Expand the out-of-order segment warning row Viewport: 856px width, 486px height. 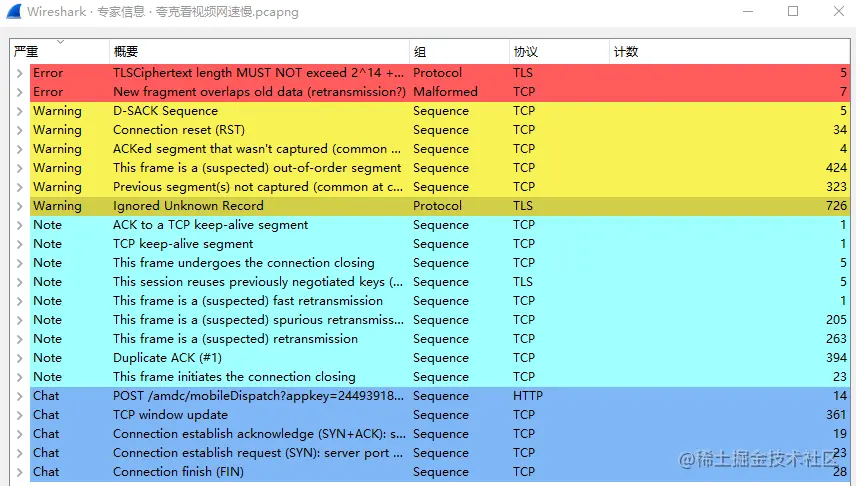[x=20, y=168]
